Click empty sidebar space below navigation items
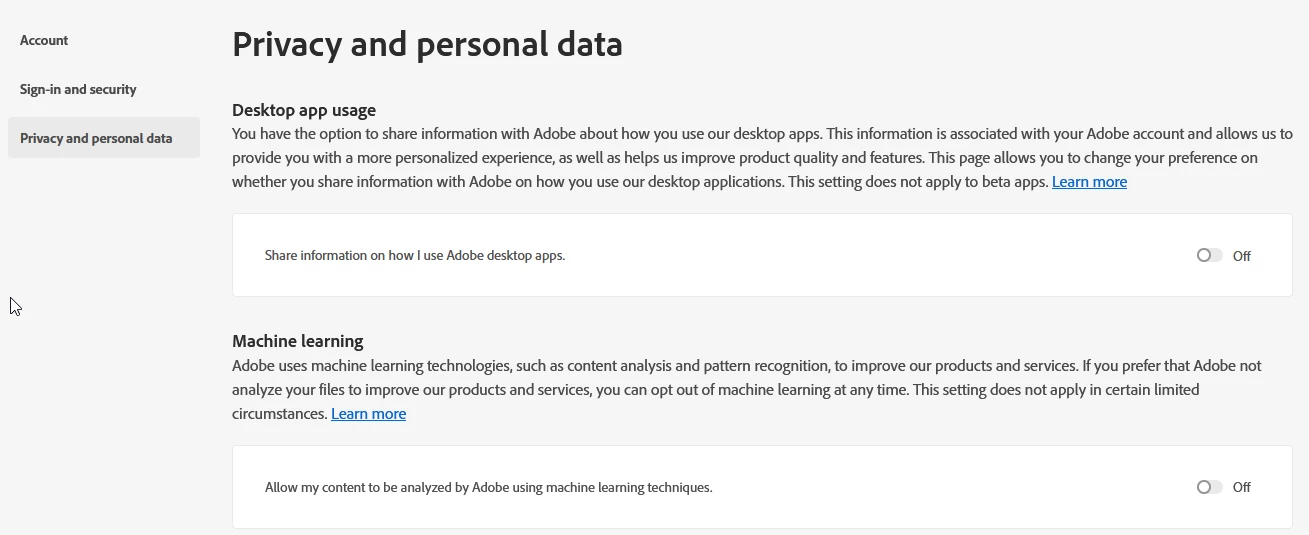The height and width of the screenshot is (535, 1309). (100, 400)
